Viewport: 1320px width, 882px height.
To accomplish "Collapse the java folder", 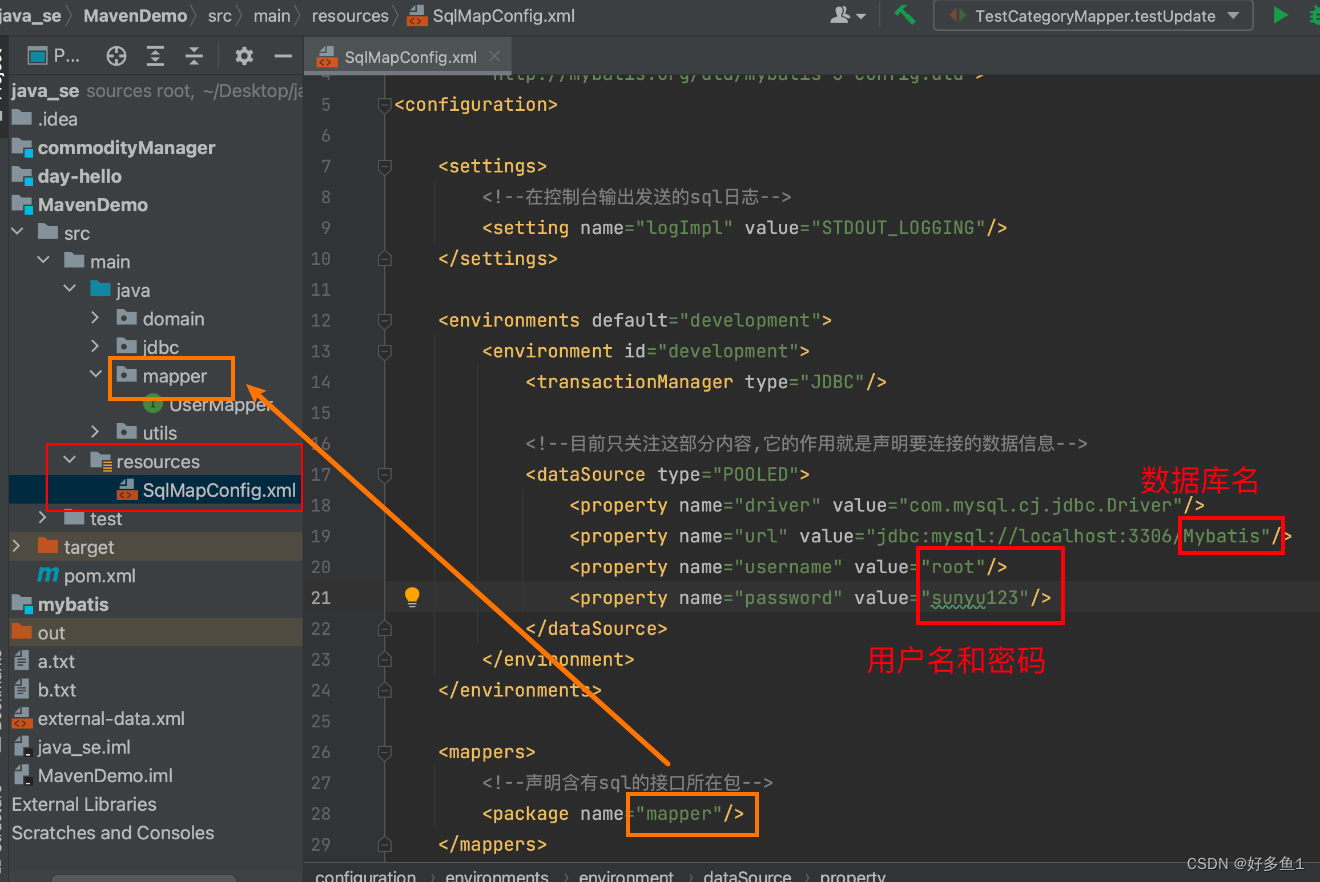I will click(70, 290).
